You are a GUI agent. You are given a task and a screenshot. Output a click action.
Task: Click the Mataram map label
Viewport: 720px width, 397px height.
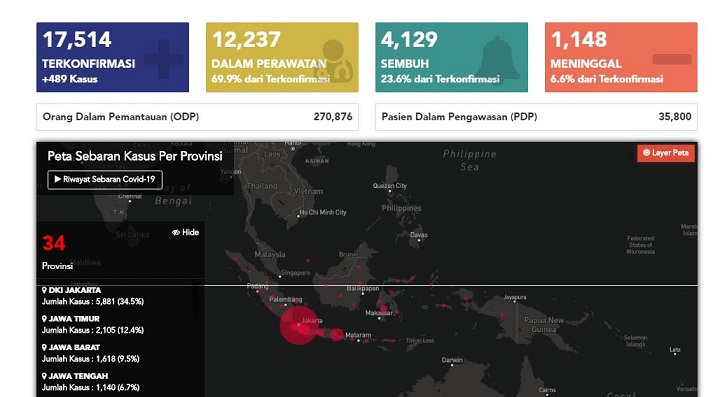(358, 335)
